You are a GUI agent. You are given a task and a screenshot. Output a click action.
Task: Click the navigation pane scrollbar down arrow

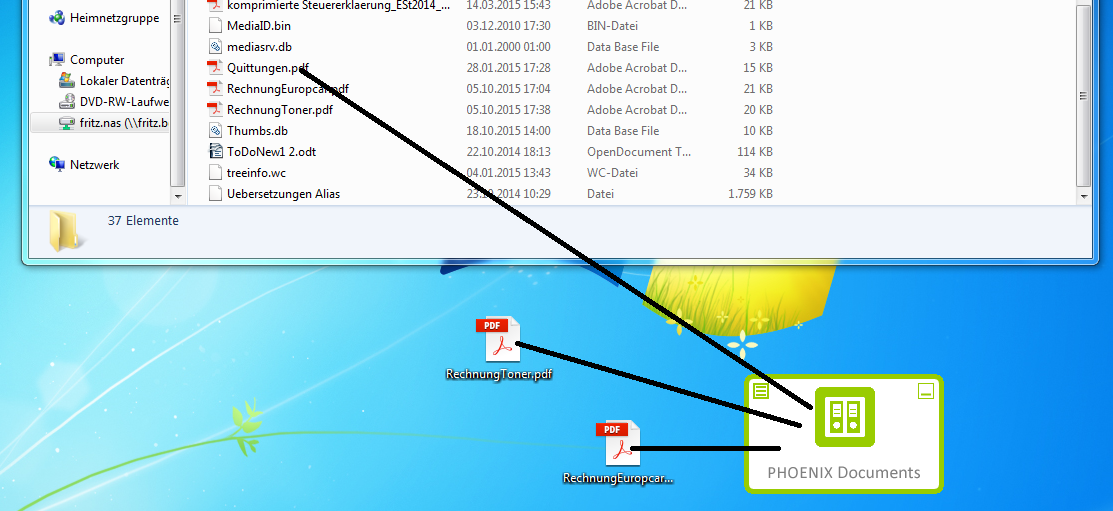(x=178, y=195)
